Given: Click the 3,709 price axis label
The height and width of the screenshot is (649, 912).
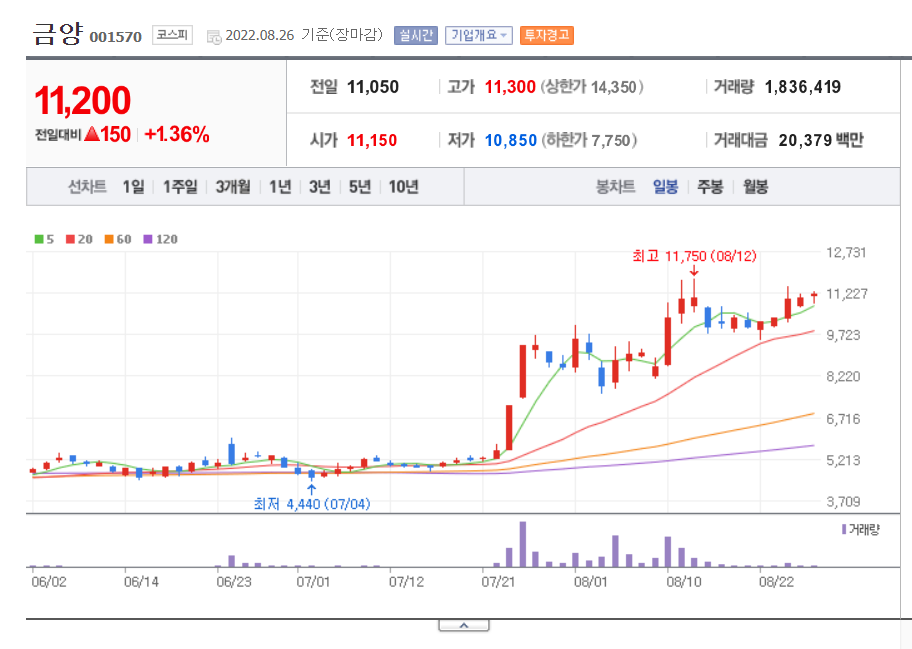Looking at the screenshot, I should tap(843, 501).
